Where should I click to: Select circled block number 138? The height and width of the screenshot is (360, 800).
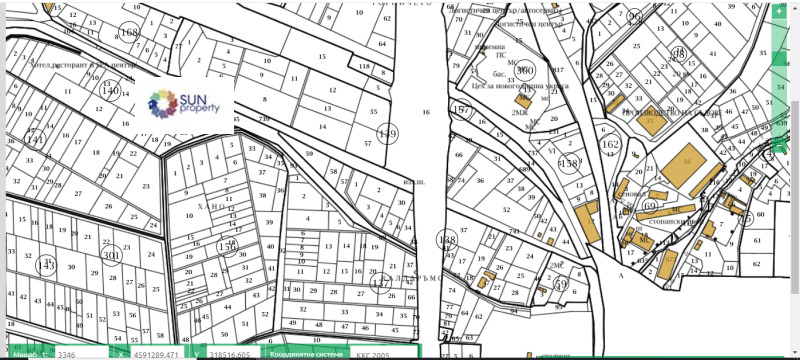(x=447, y=240)
